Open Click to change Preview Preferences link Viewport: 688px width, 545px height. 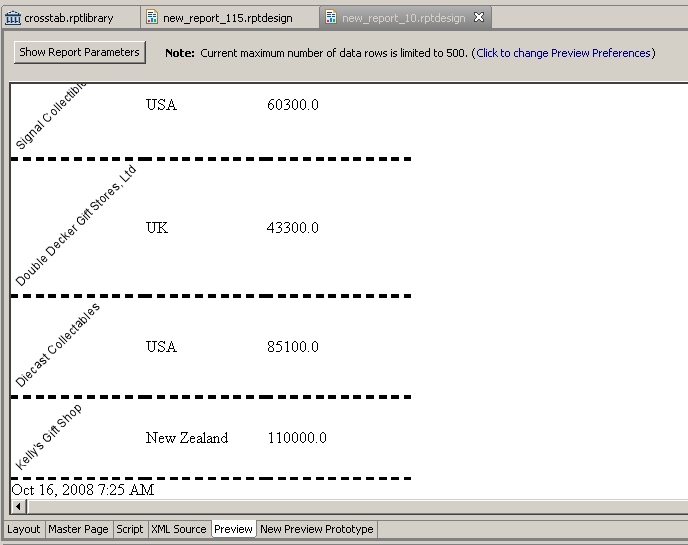[563, 53]
